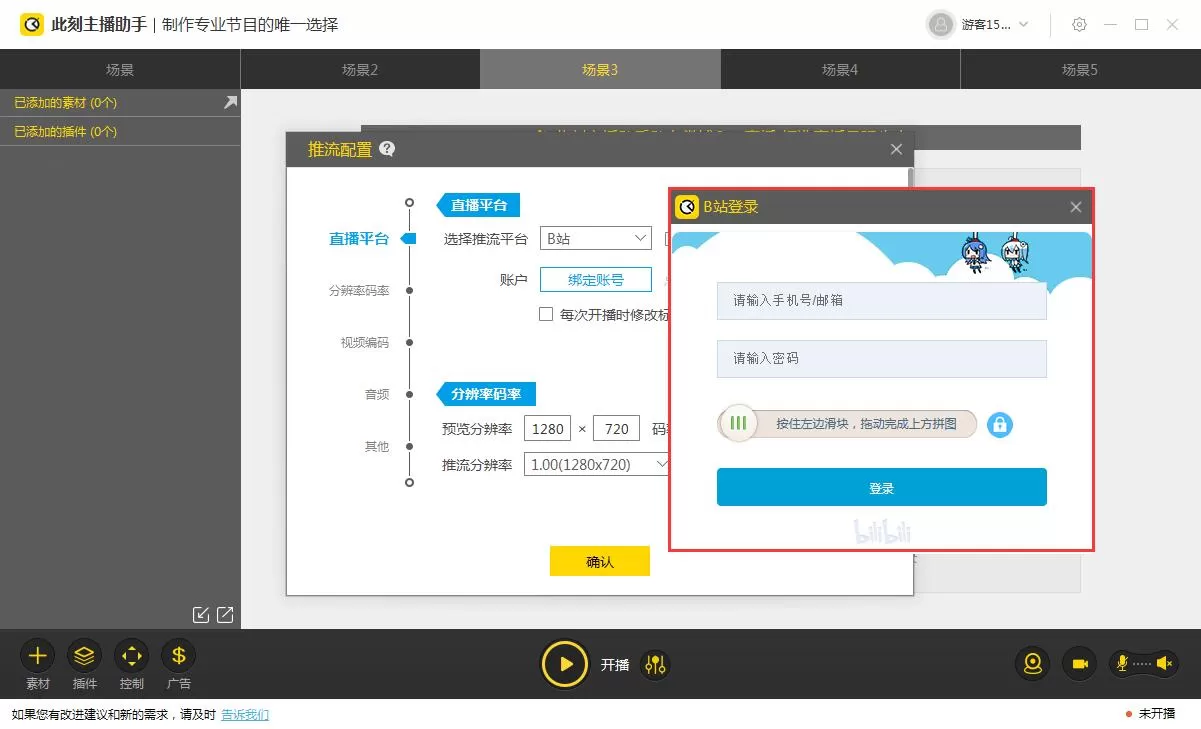Click the video camera recording icon
This screenshot has height=729, width=1201.
pos(1080,663)
